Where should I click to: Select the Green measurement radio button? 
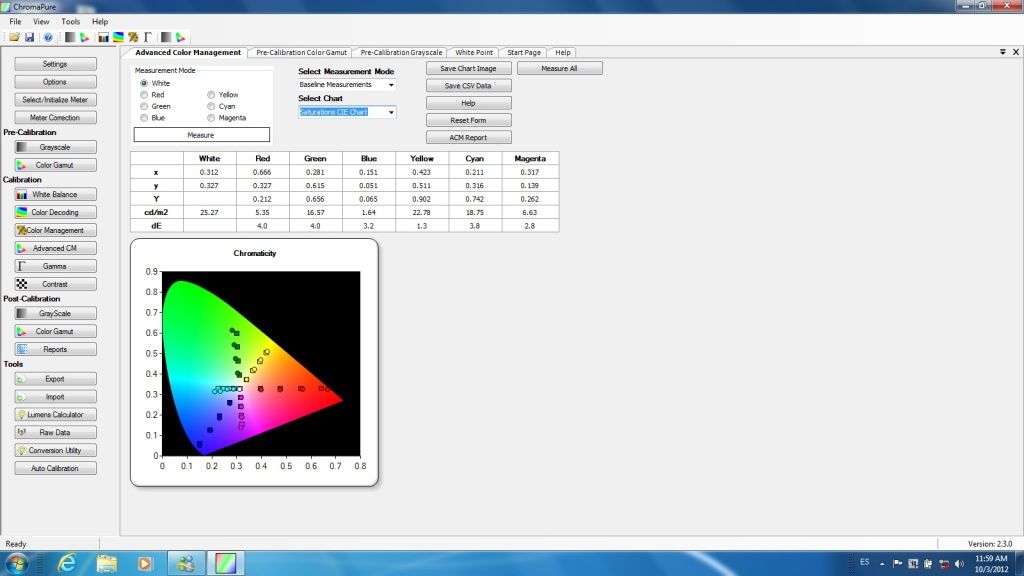144,106
